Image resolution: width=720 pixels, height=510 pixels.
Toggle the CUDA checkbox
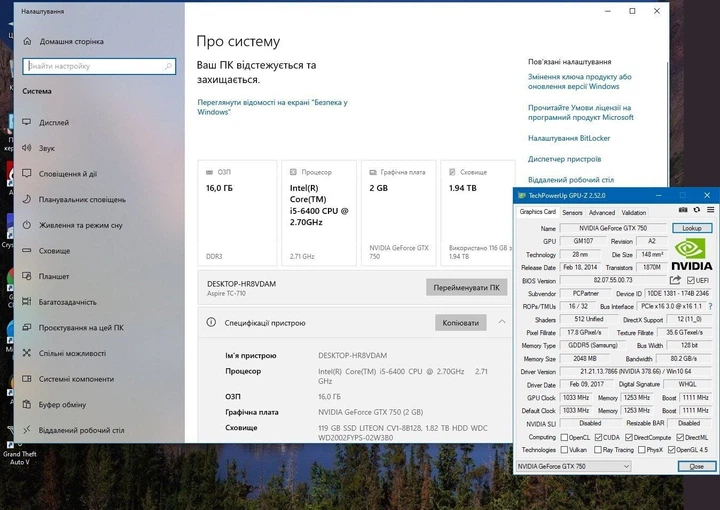click(x=598, y=437)
